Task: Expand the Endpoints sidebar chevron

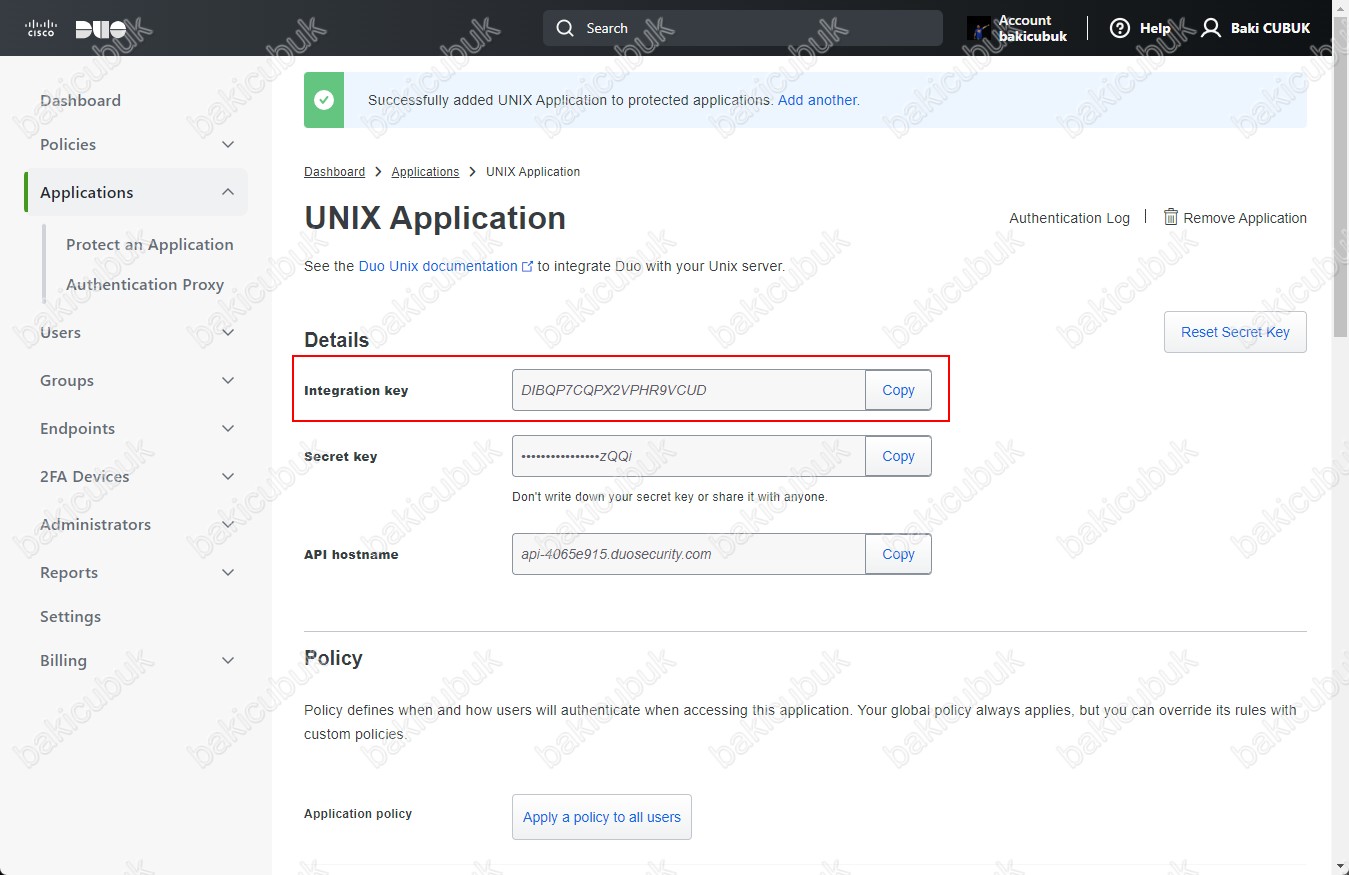Action: [228, 429]
